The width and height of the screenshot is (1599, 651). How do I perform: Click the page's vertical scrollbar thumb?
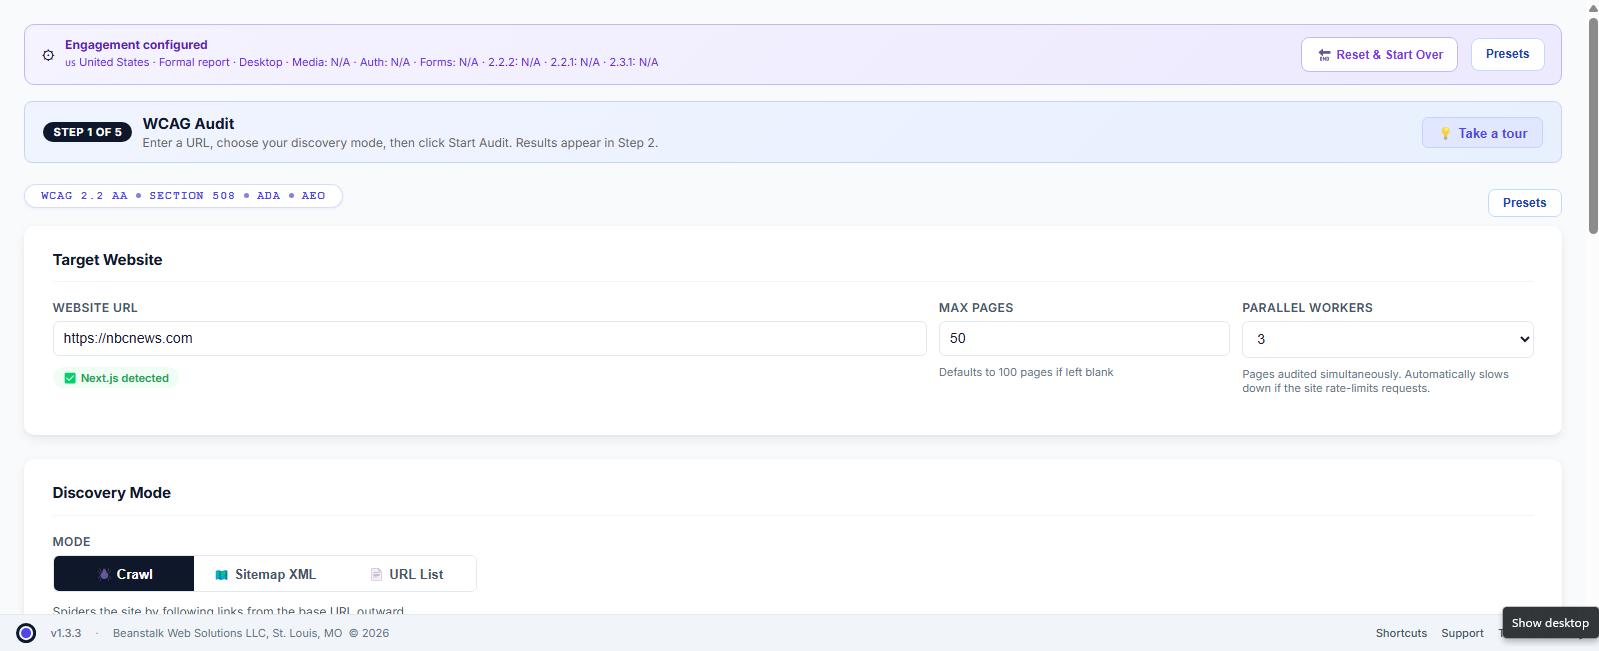[x=1593, y=125]
